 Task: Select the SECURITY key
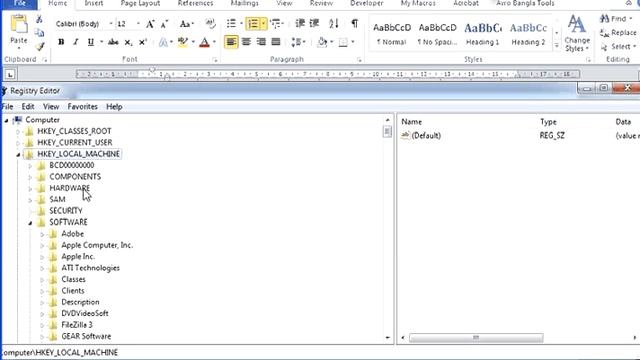coord(66,211)
